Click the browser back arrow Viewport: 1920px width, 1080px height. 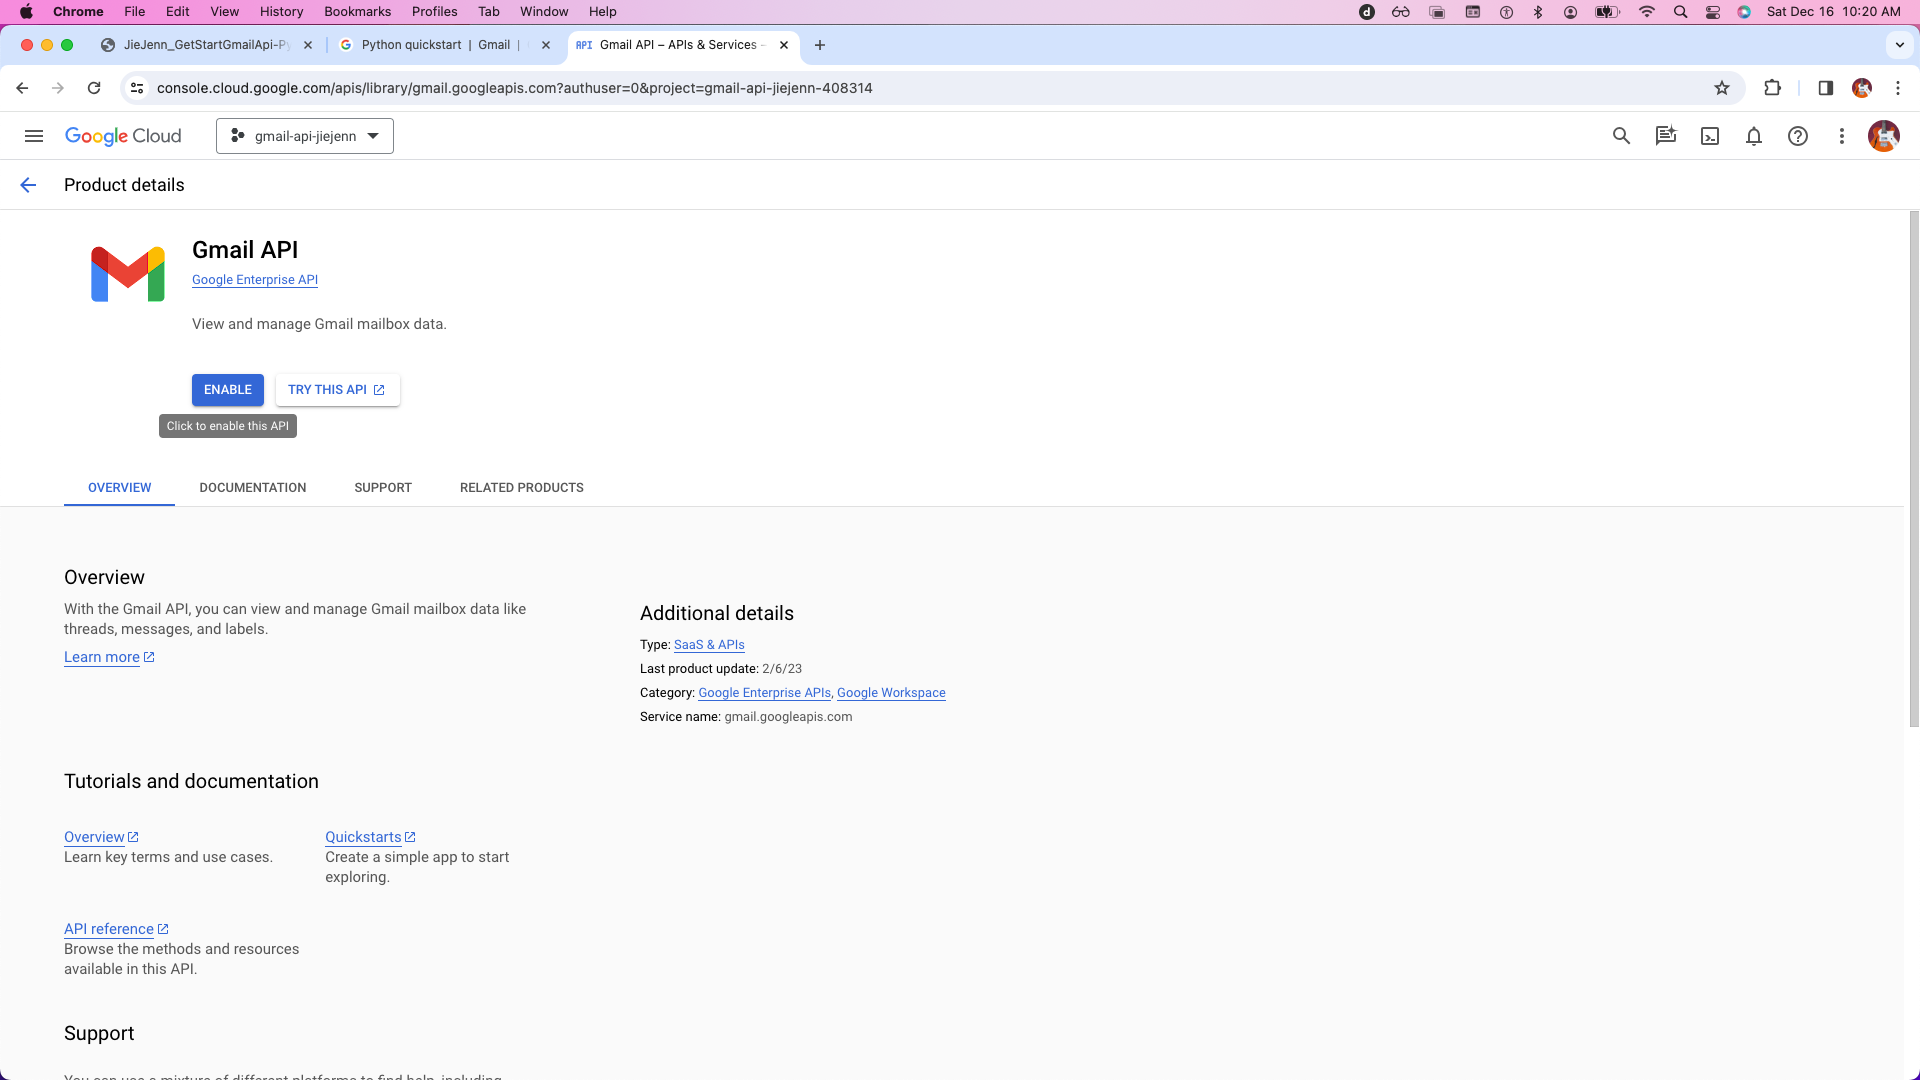click(22, 88)
